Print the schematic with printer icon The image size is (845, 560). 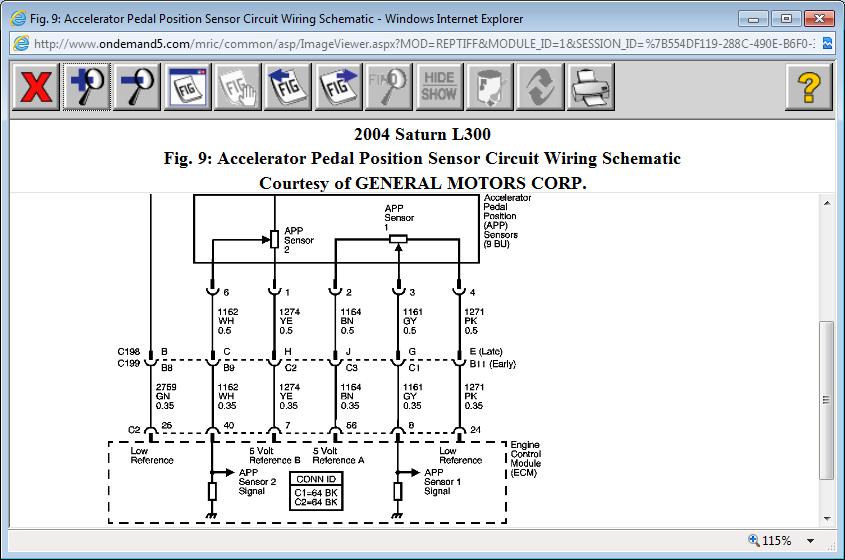coord(590,87)
